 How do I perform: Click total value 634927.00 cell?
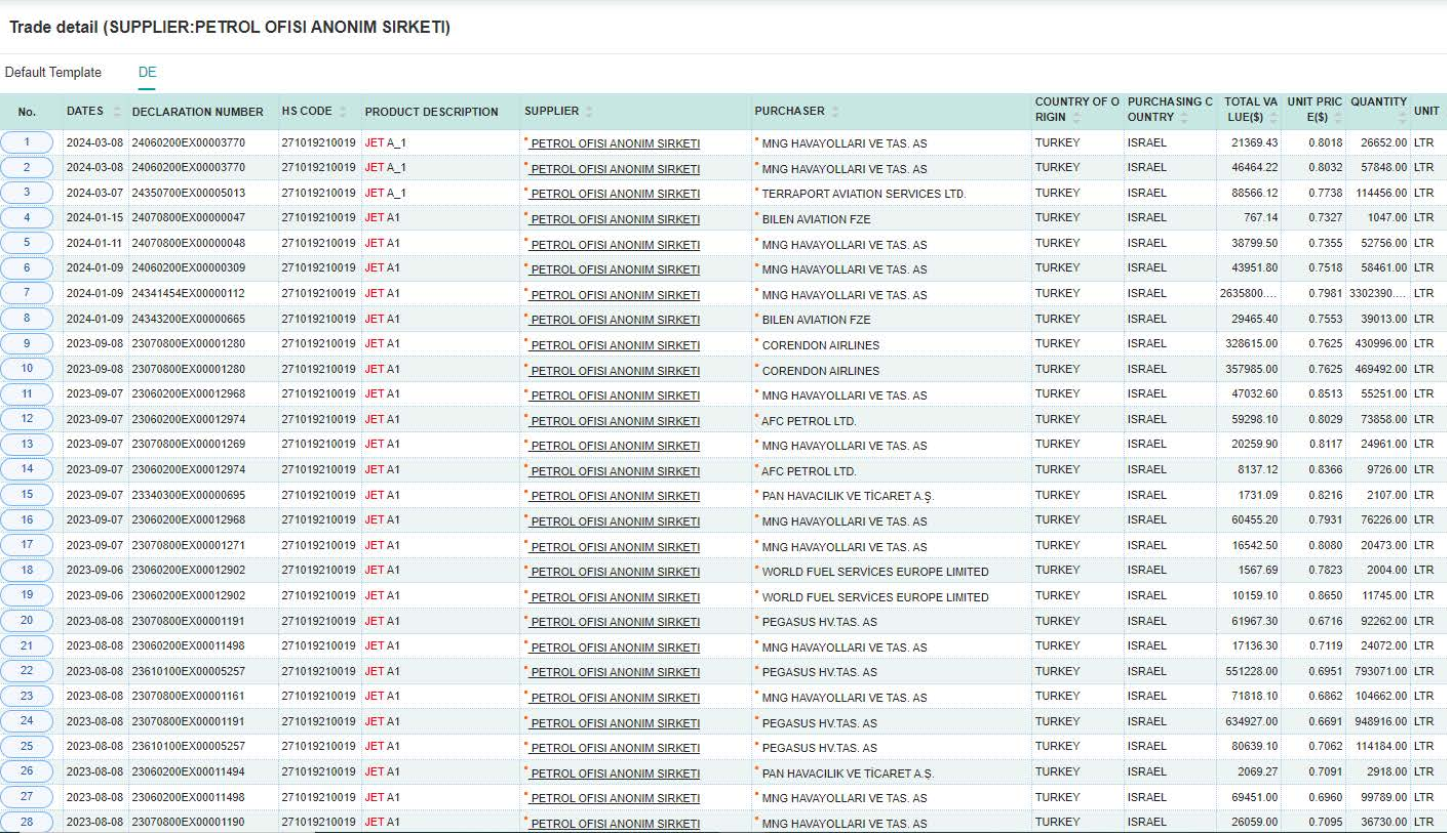1251,721
